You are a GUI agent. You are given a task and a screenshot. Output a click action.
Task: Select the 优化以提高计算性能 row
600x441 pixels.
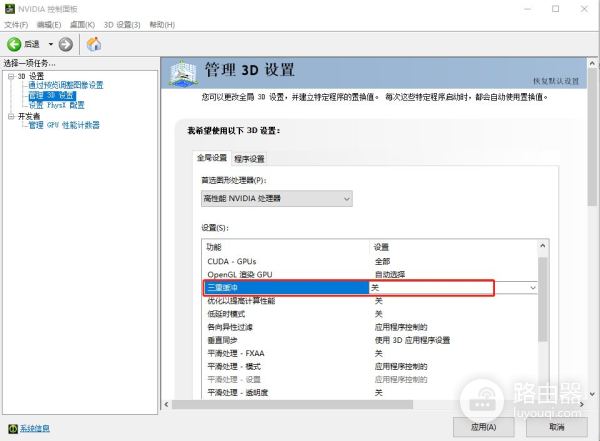pos(369,301)
